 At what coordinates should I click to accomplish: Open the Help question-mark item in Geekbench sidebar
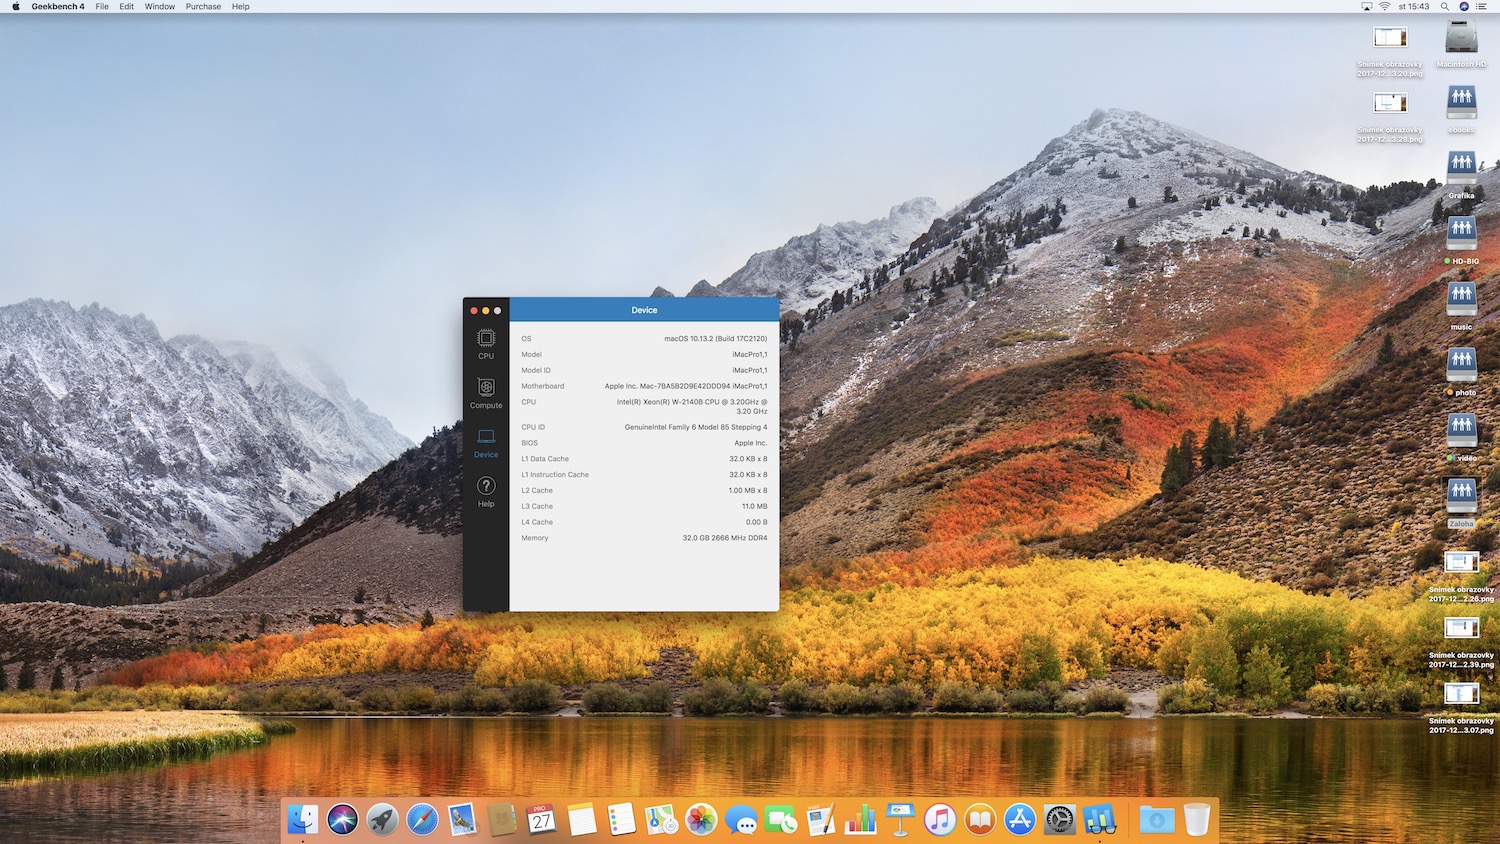[486, 491]
